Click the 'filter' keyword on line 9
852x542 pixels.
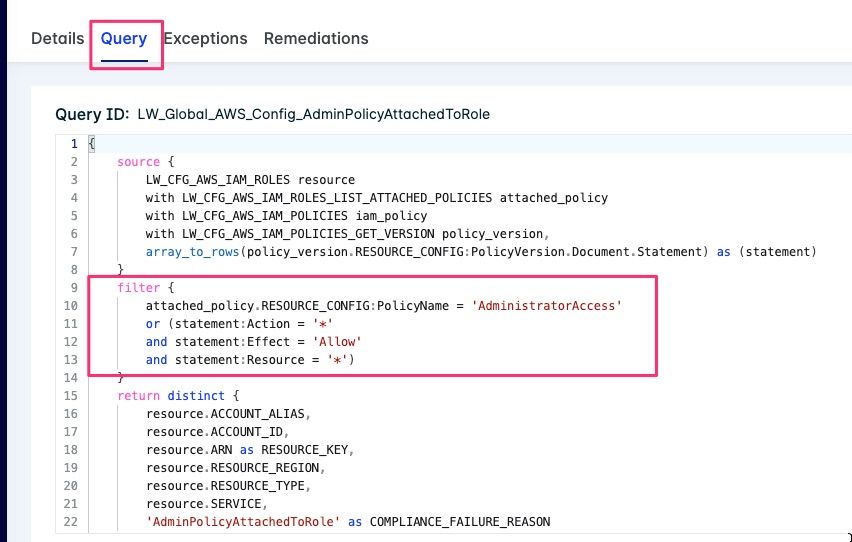(135, 287)
